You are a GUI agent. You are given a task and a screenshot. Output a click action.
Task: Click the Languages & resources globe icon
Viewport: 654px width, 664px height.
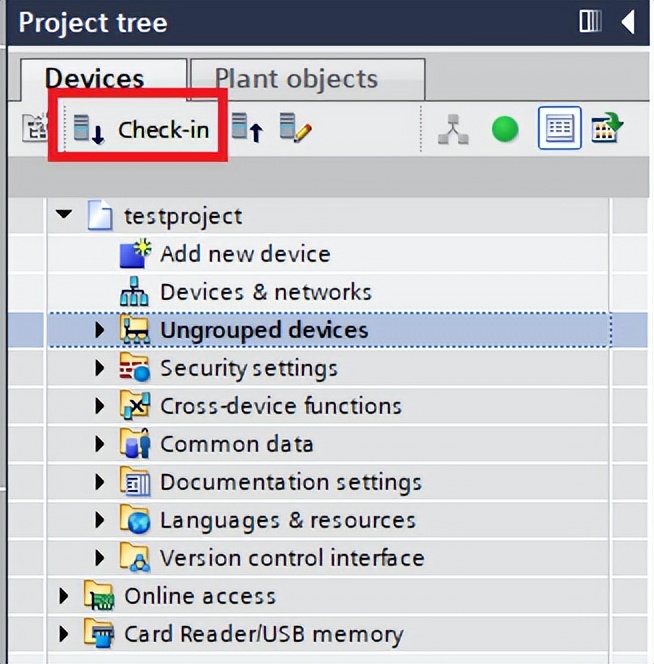[135, 519]
